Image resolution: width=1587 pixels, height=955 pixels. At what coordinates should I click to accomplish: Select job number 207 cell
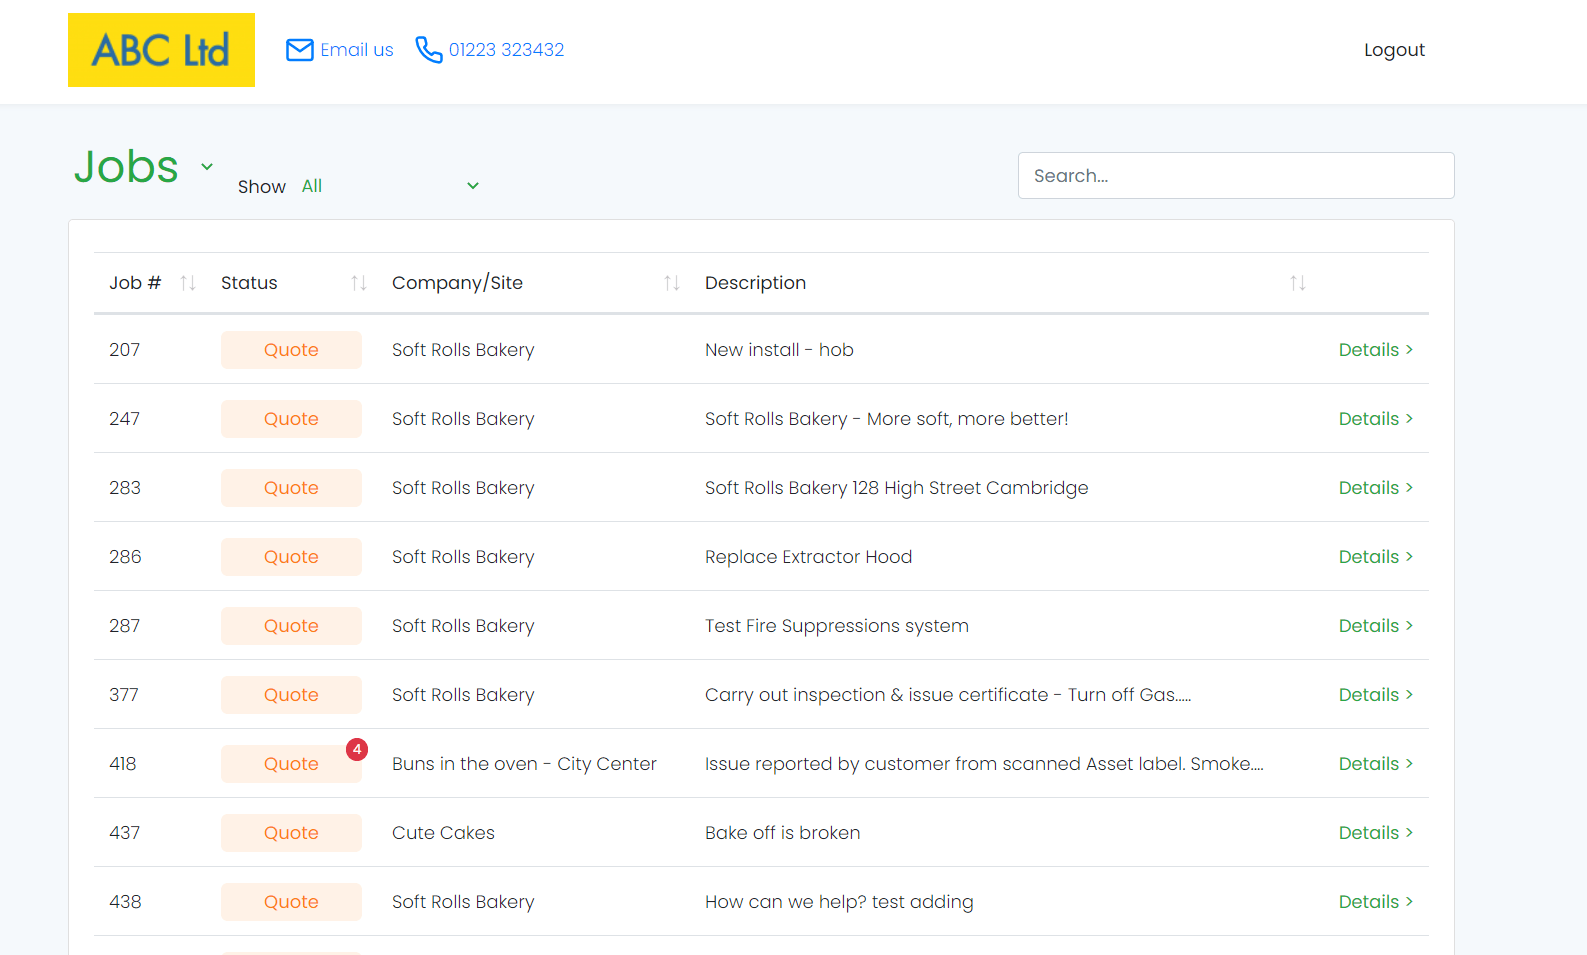[x=125, y=350]
